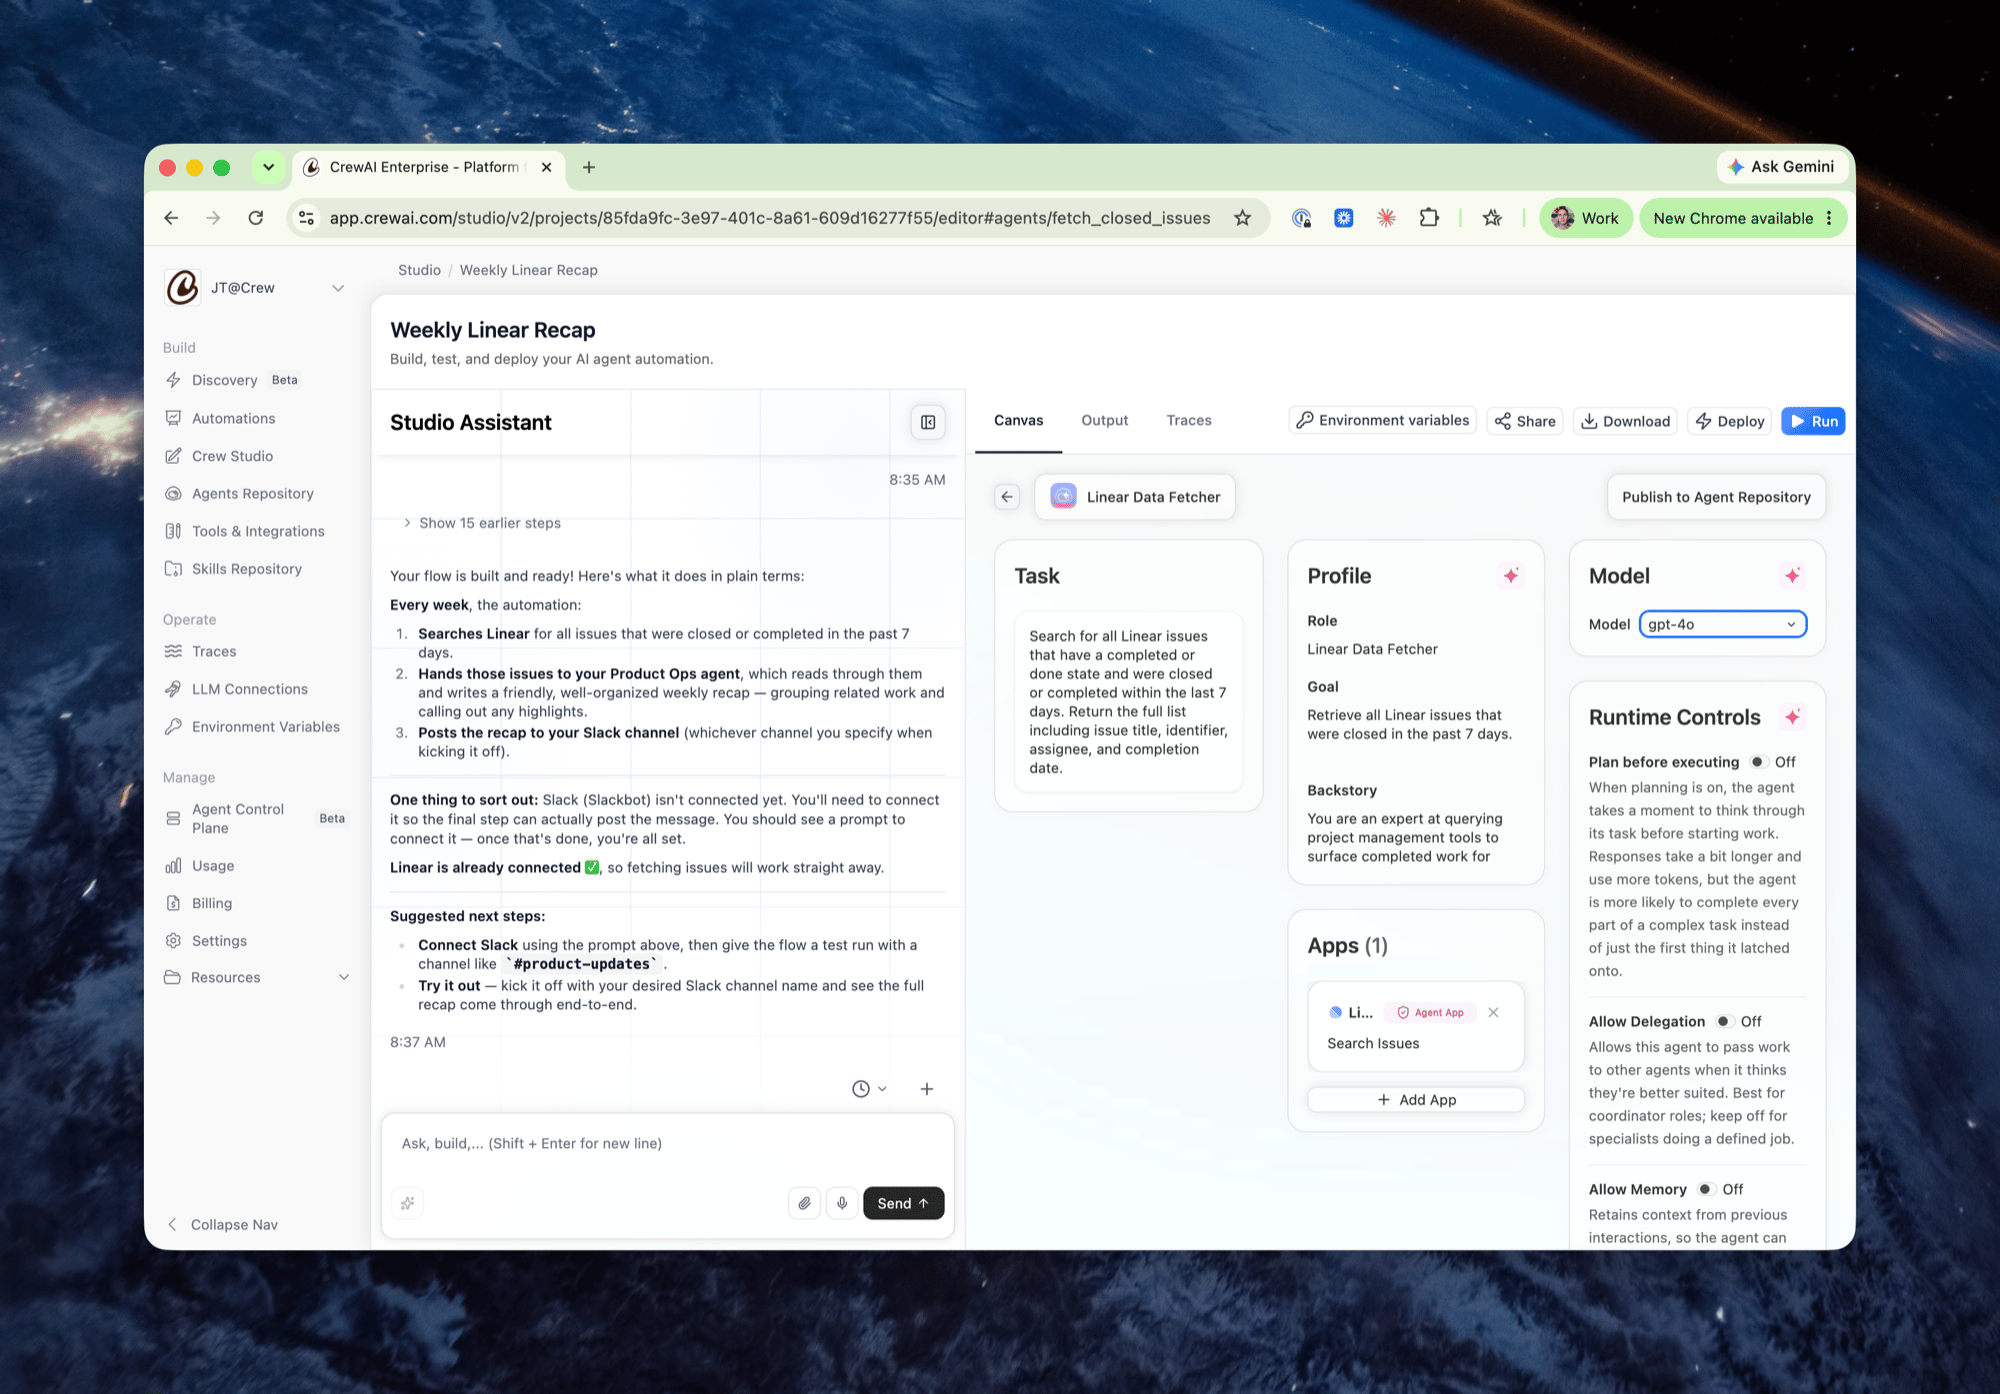2000x1394 pixels.
Task: Toggle the Allow Memory switch
Action: [1705, 1189]
